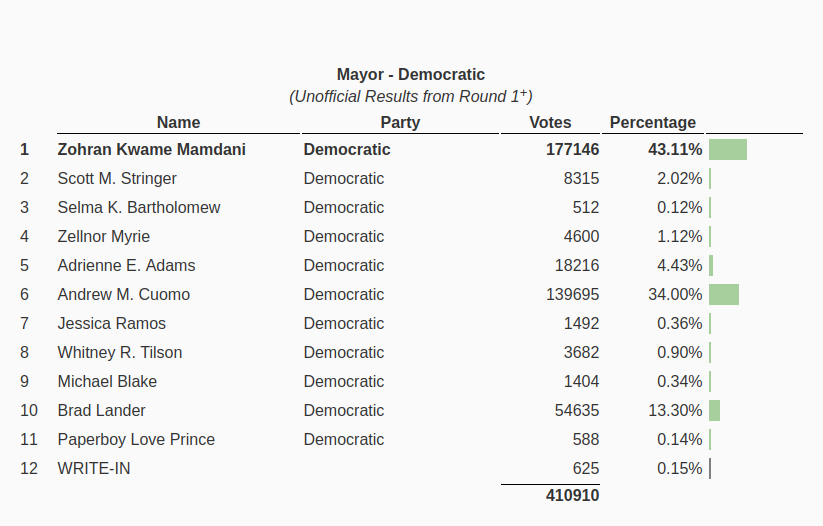Click Adrienne E. Adams's vote count 18216
Screen dimensions: 823x526
click(577, 266)
